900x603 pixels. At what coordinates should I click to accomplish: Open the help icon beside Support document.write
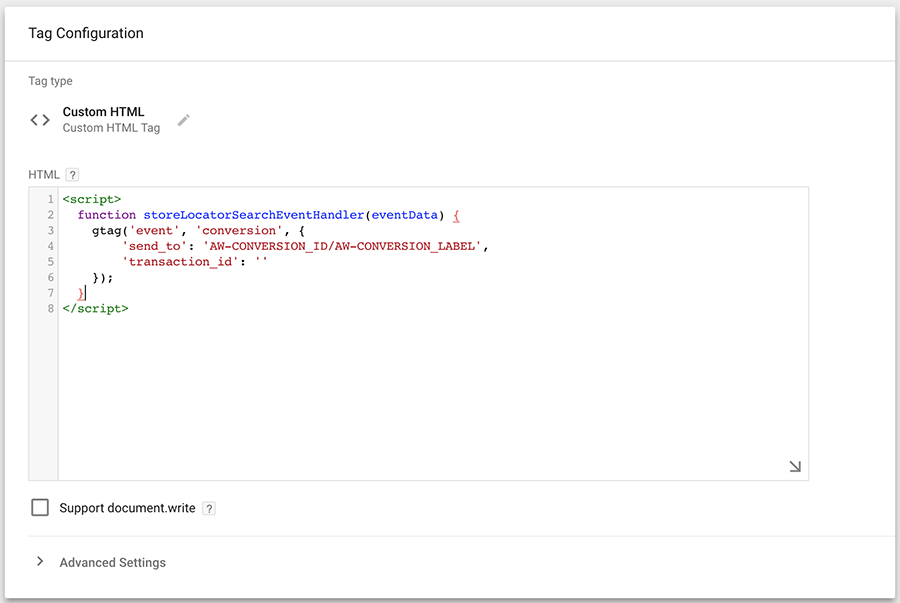coord(209,508)
